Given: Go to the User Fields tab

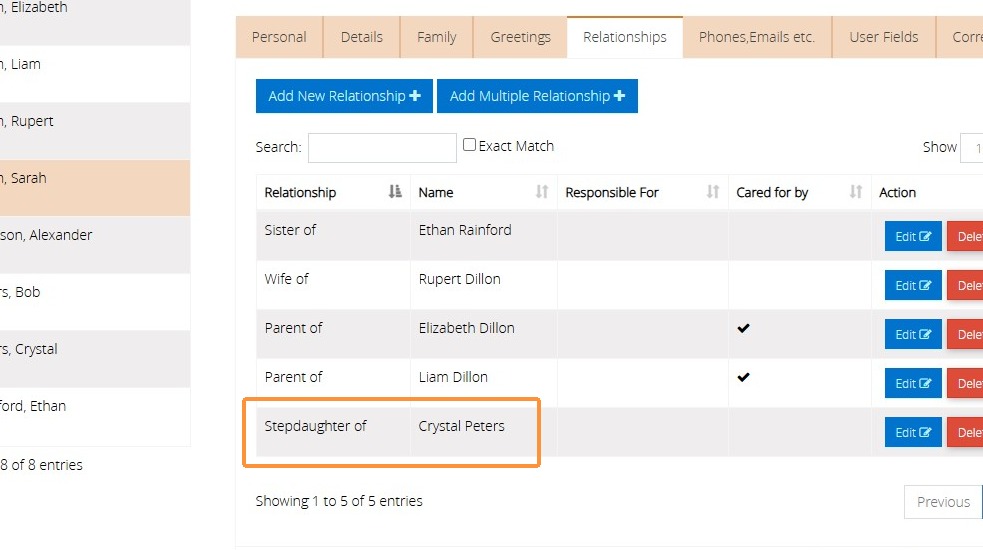Looking at the screenshot, I should pos(883,38).
